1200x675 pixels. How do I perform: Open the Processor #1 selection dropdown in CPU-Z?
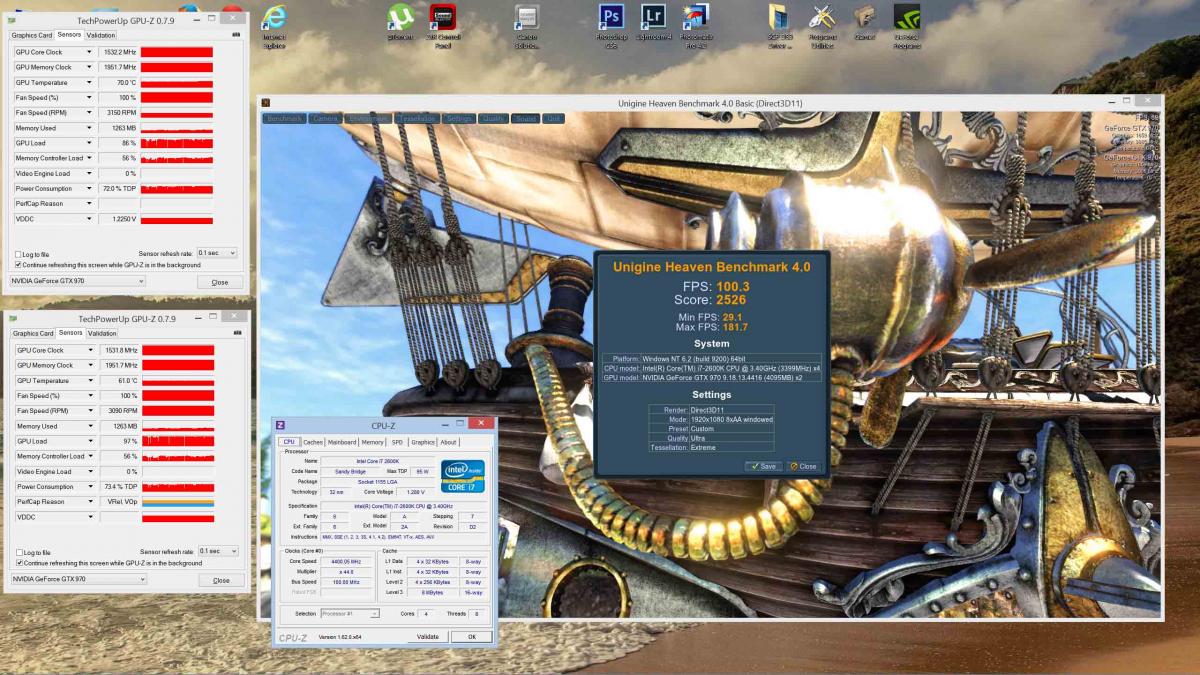(350, 613)
